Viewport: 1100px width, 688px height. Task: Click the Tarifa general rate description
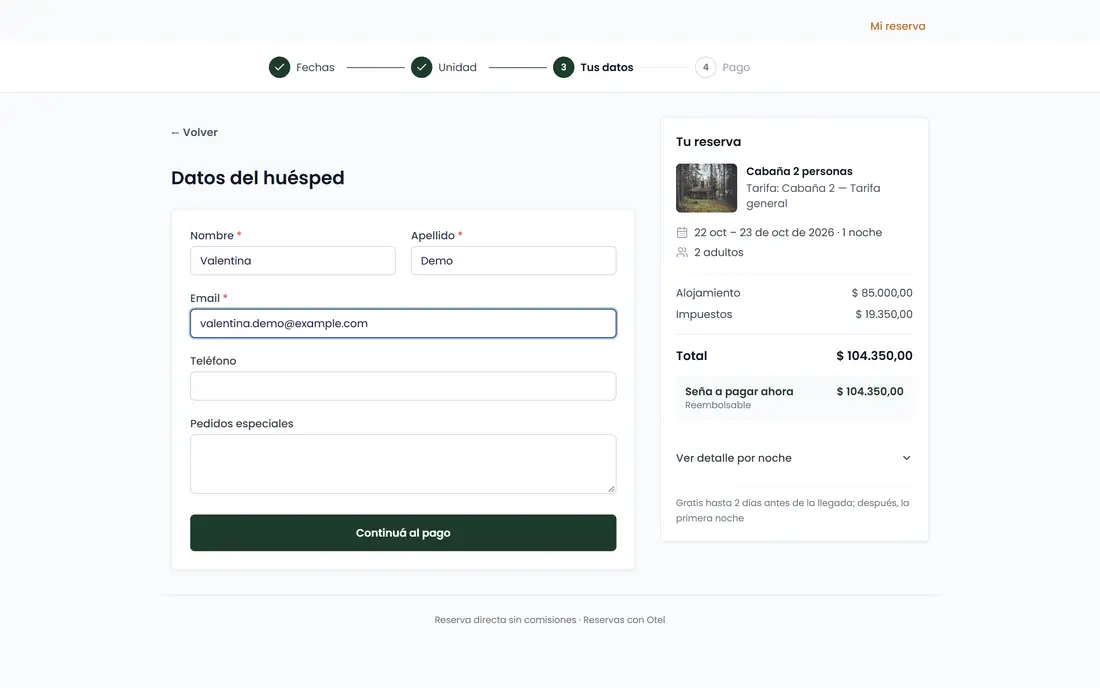pyautogui.click(x=813, y=196)
